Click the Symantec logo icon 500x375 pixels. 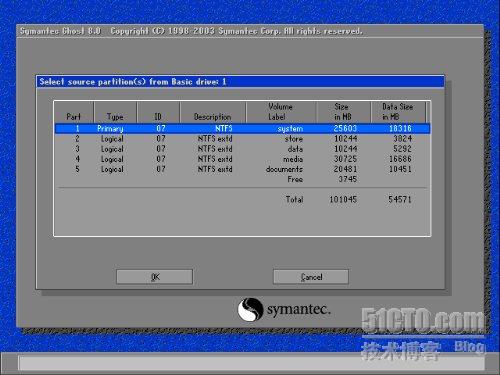pos(250,309)
